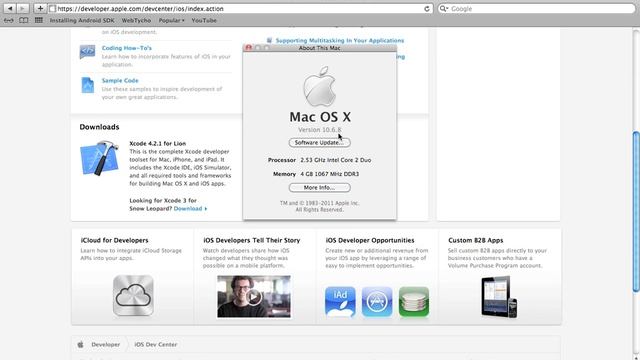Add a bookmark with the plus button
The height and width of the screenshot is (360, 640).
40,8
